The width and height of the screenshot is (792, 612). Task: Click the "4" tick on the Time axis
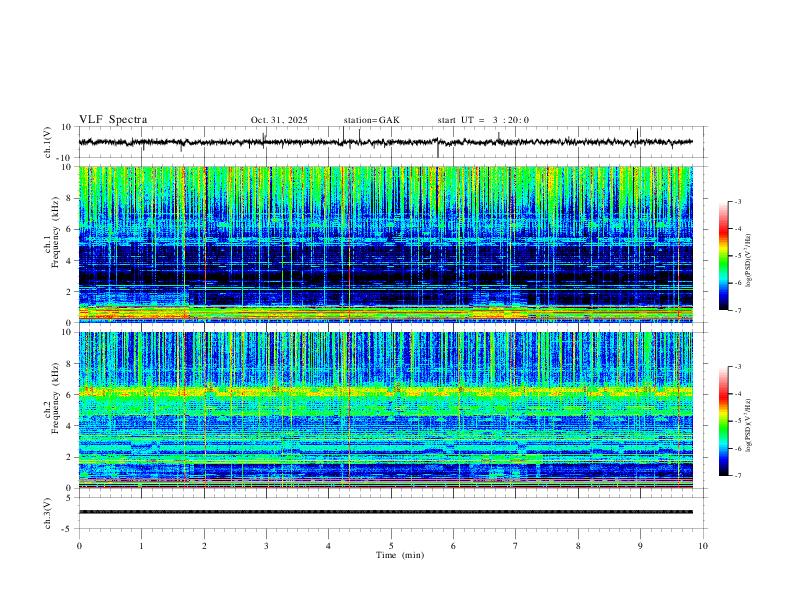coord(329,546)
